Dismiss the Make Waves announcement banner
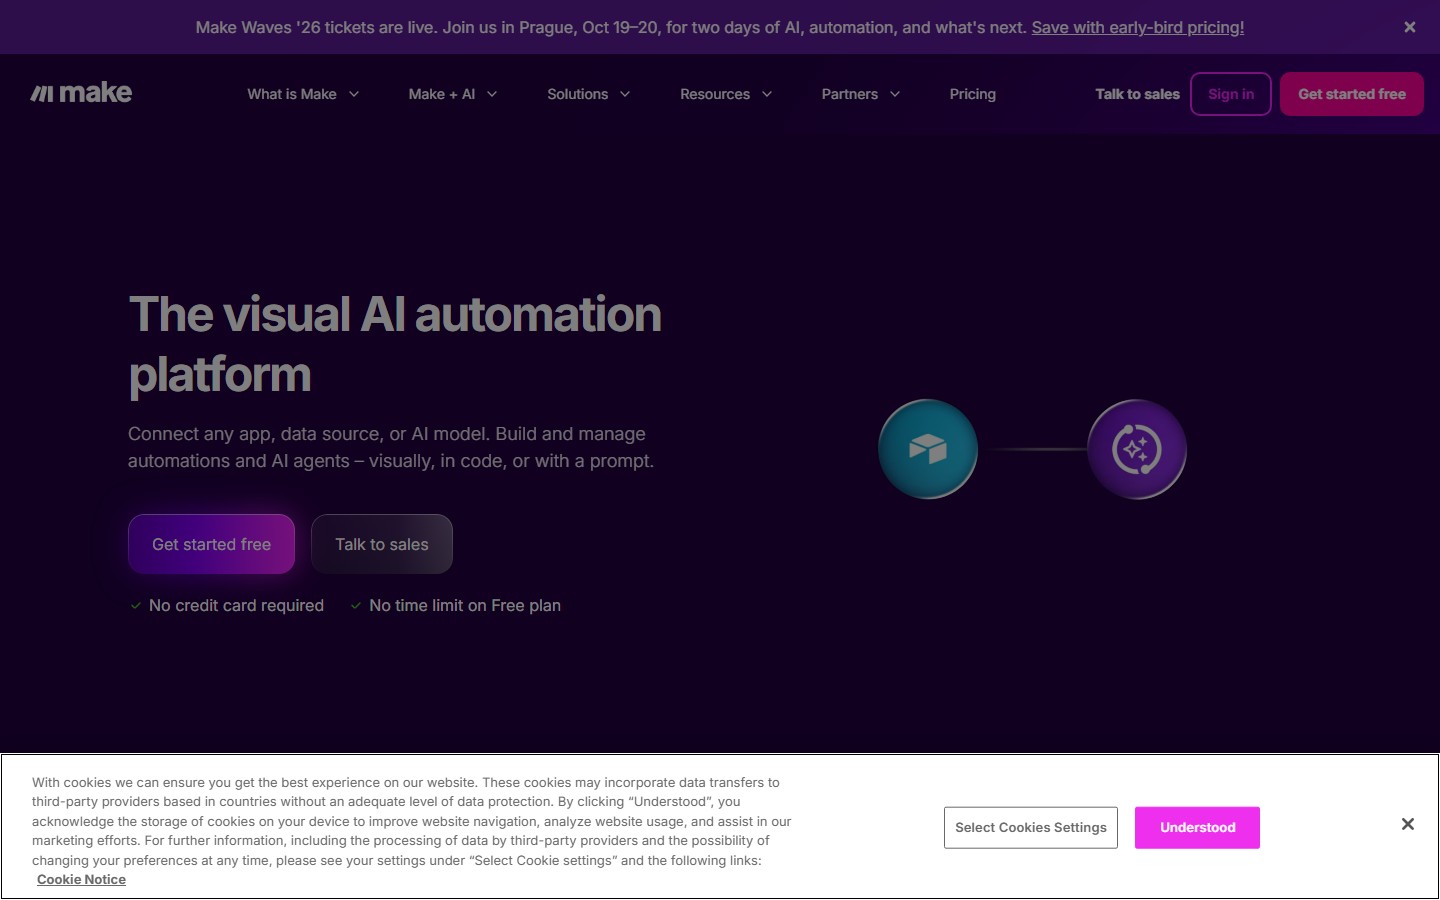1440x900 pixels. tap(1409, 27)
